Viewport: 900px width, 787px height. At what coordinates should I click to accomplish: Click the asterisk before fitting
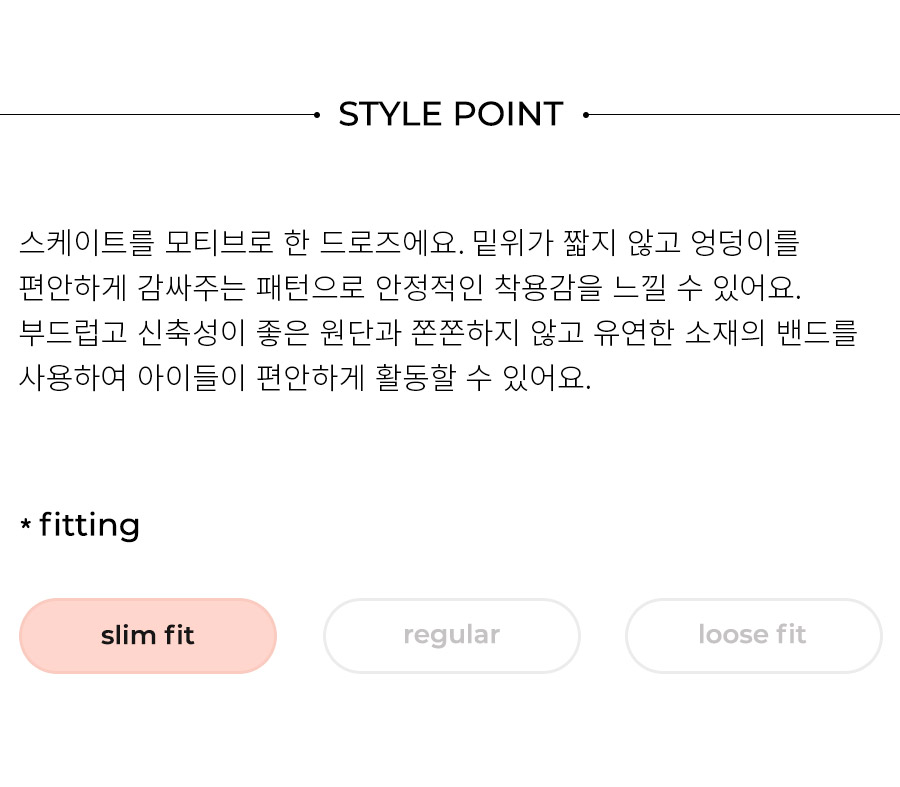coord(25,524)
